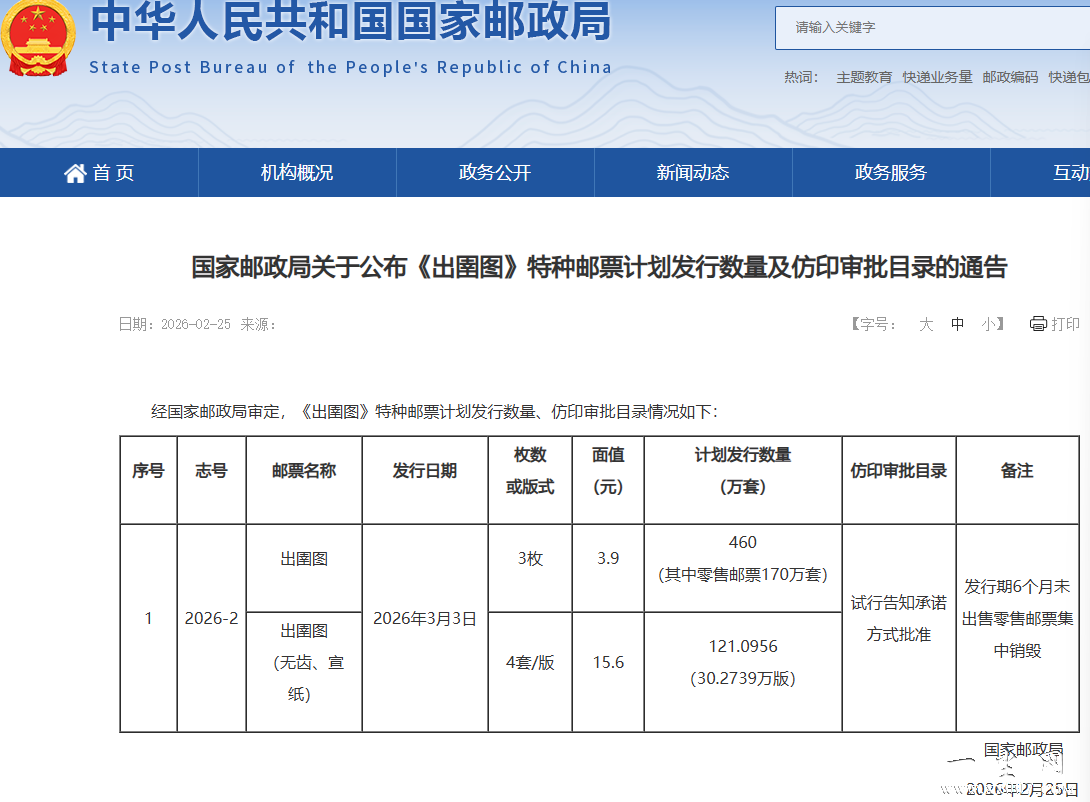Select the 互动 navigation item

coord(1069,173)
